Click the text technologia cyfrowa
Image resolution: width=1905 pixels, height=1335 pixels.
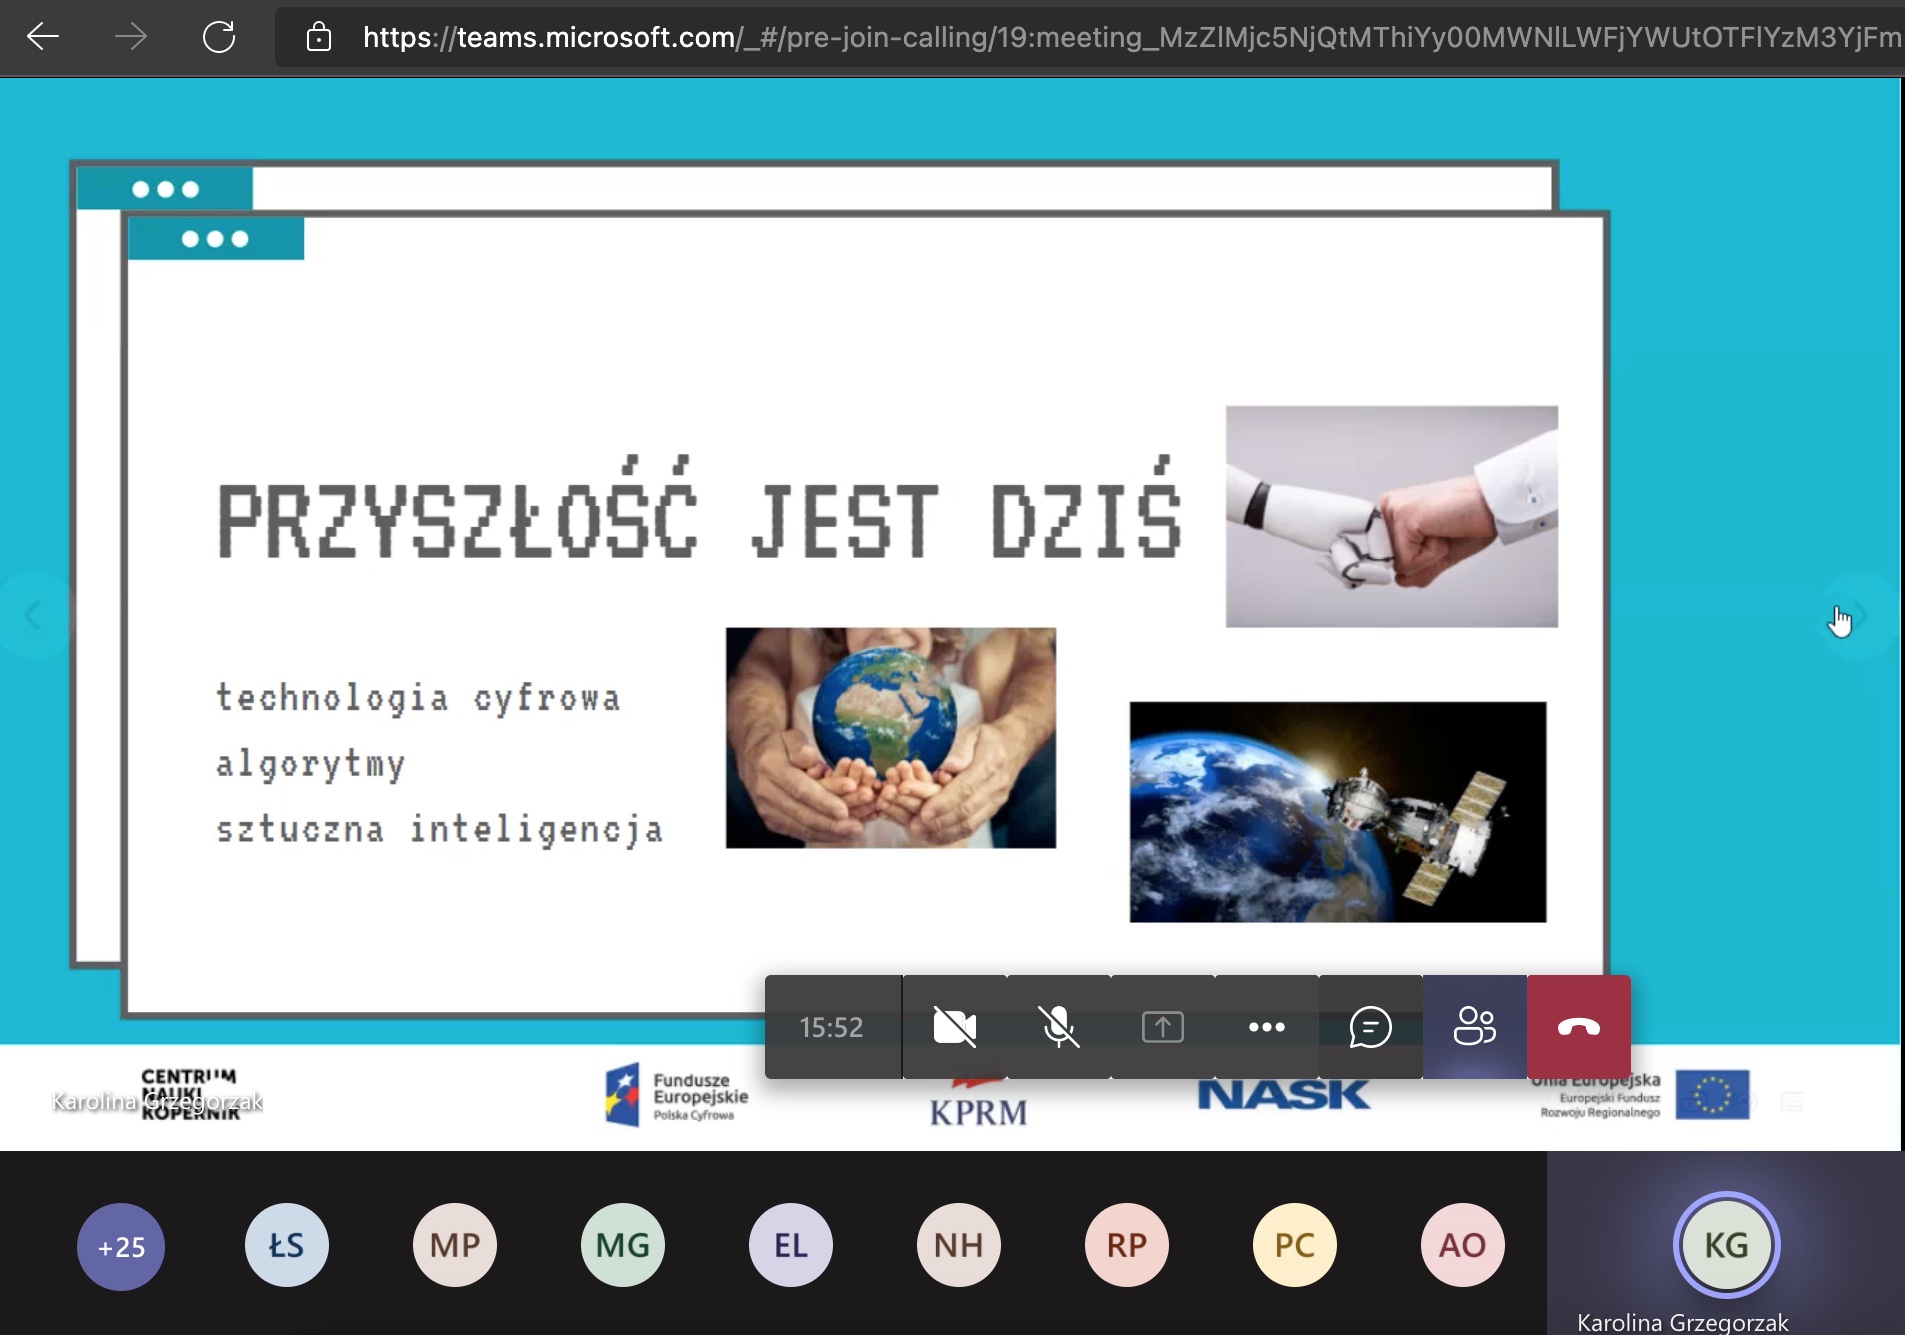pos(418,698)
